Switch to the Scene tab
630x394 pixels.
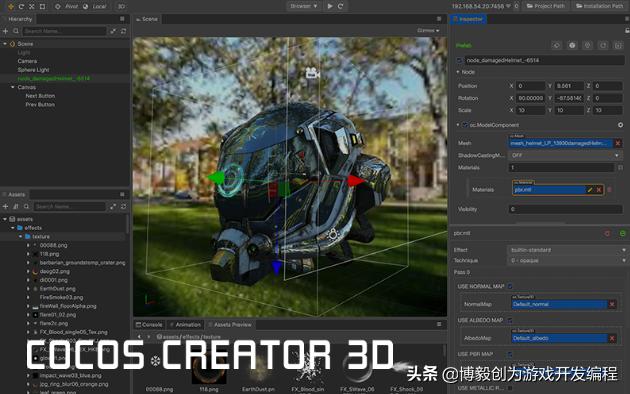pyautogui.click(x=147, y=19)
